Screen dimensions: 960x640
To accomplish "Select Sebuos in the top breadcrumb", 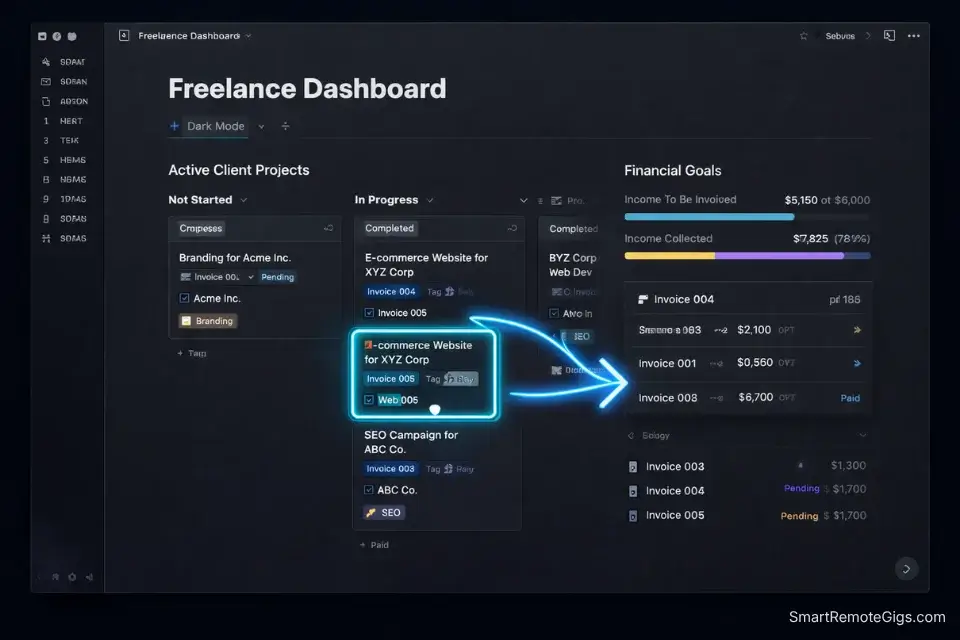I will [x=841, y=35].
